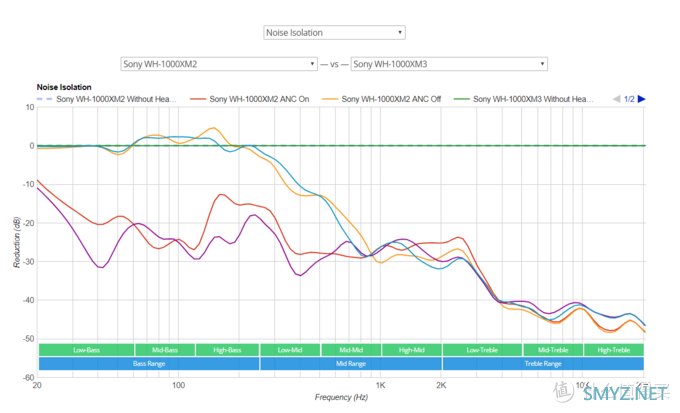Toggle Sony WH-1000XM2 Without Headphones legend series
Screen dimensions: 680x413
(x=107, y=99)
